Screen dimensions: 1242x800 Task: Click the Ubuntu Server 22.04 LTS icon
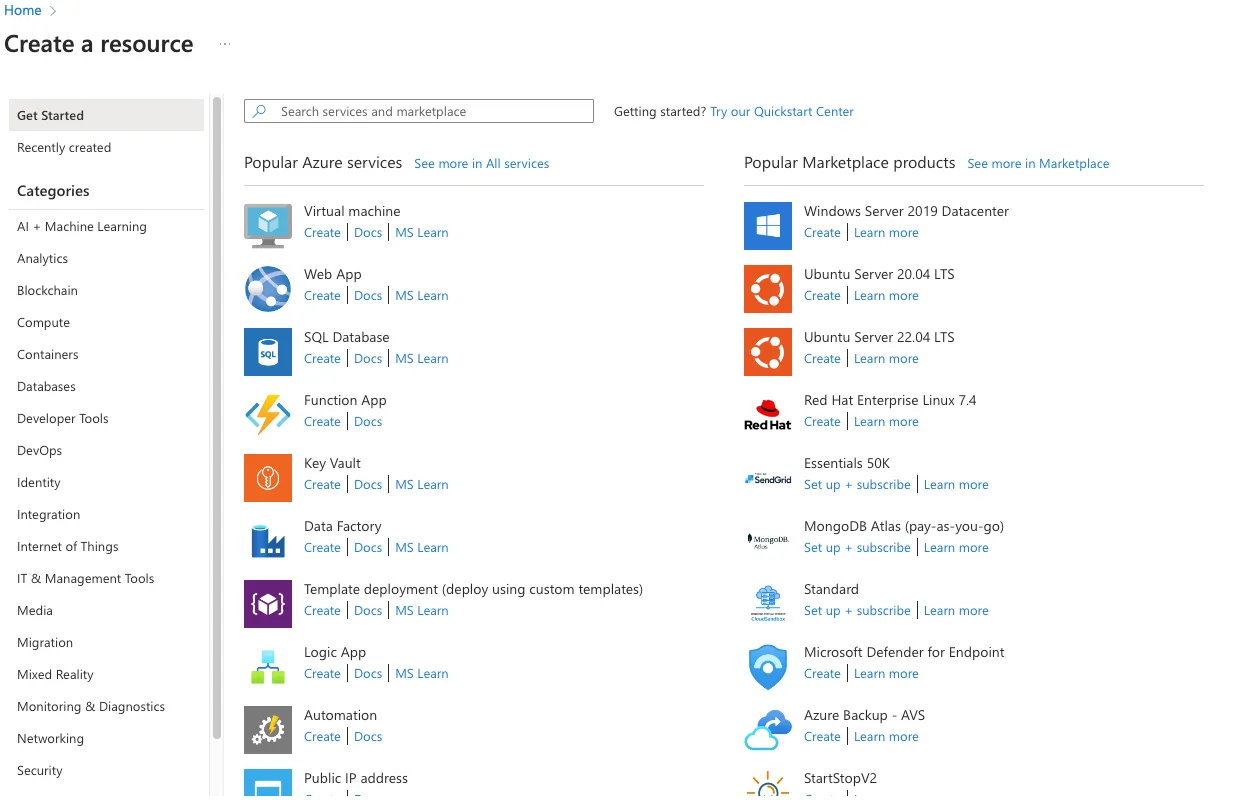(x=768, y=352)
